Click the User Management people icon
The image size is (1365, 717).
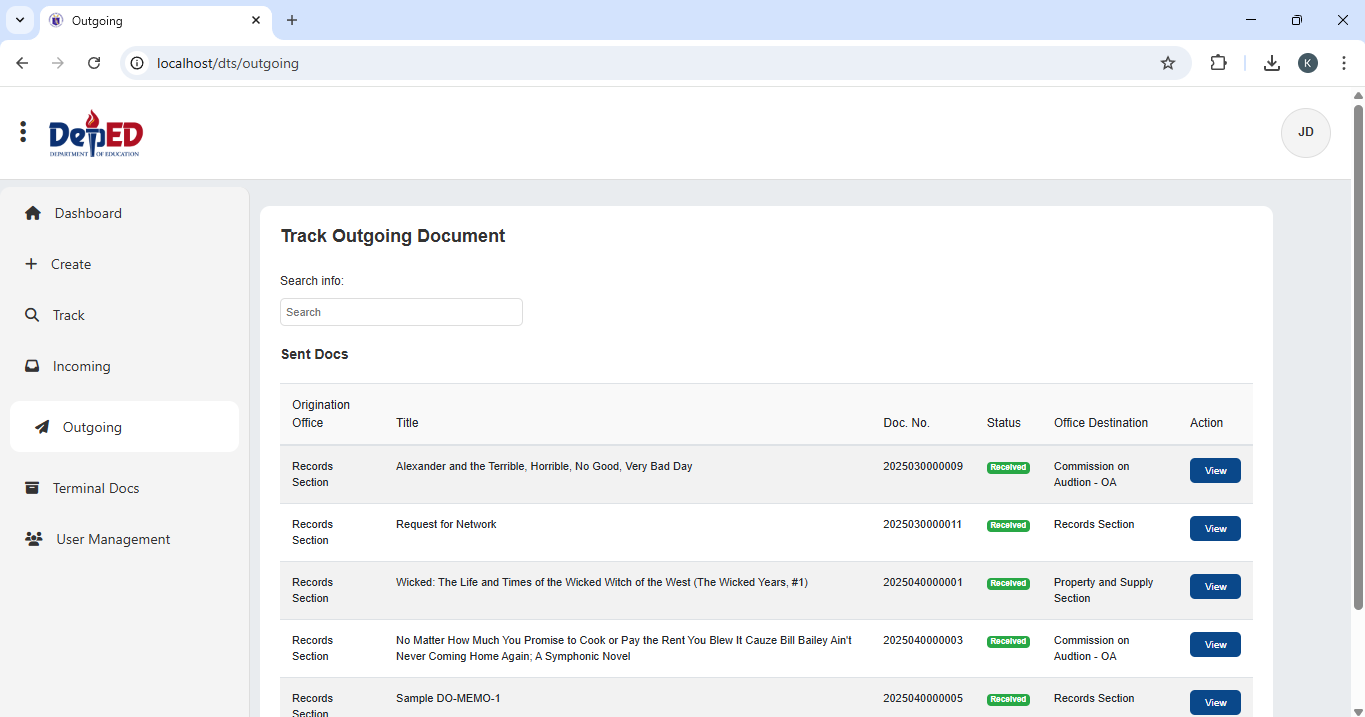point(34,539)
